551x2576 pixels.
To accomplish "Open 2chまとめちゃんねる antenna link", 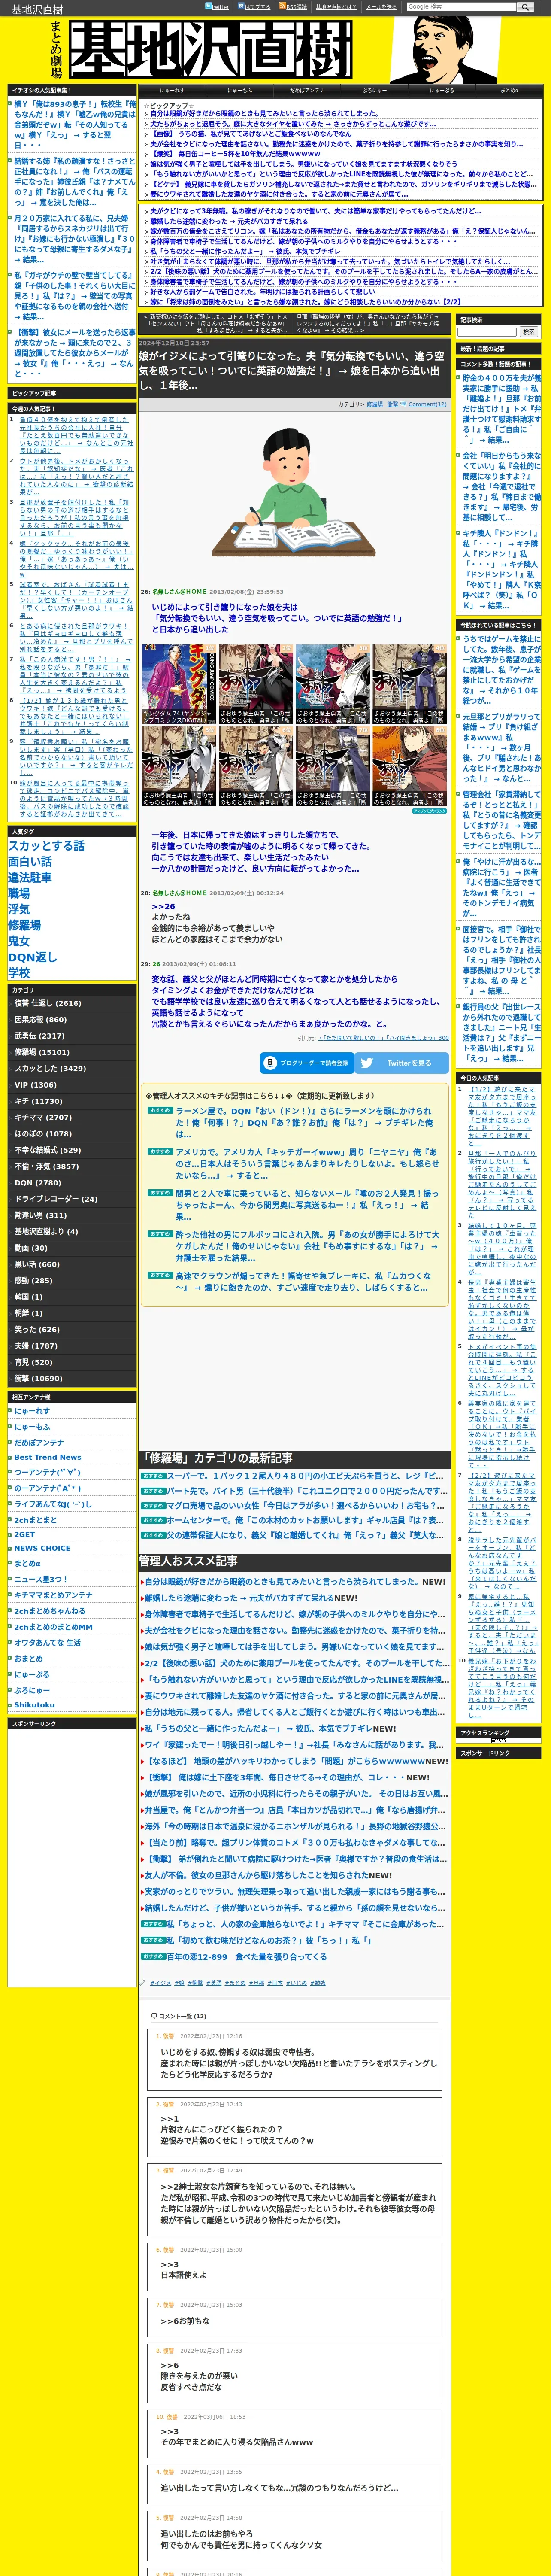I will pos(50,1610).
